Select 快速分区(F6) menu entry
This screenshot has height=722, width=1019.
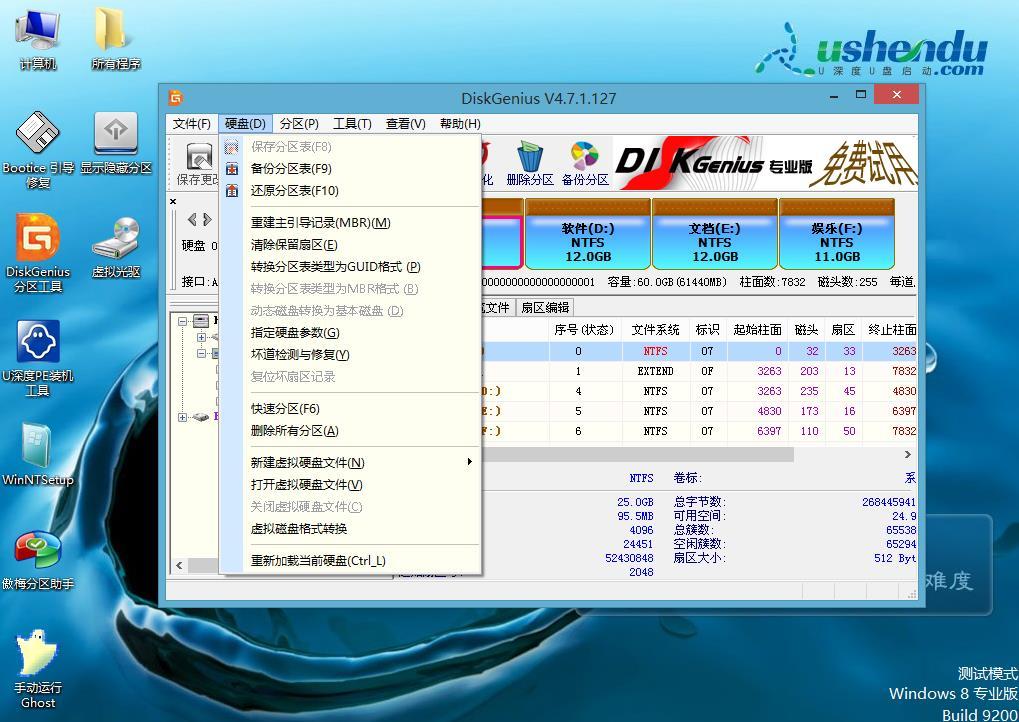click(350, 409)
